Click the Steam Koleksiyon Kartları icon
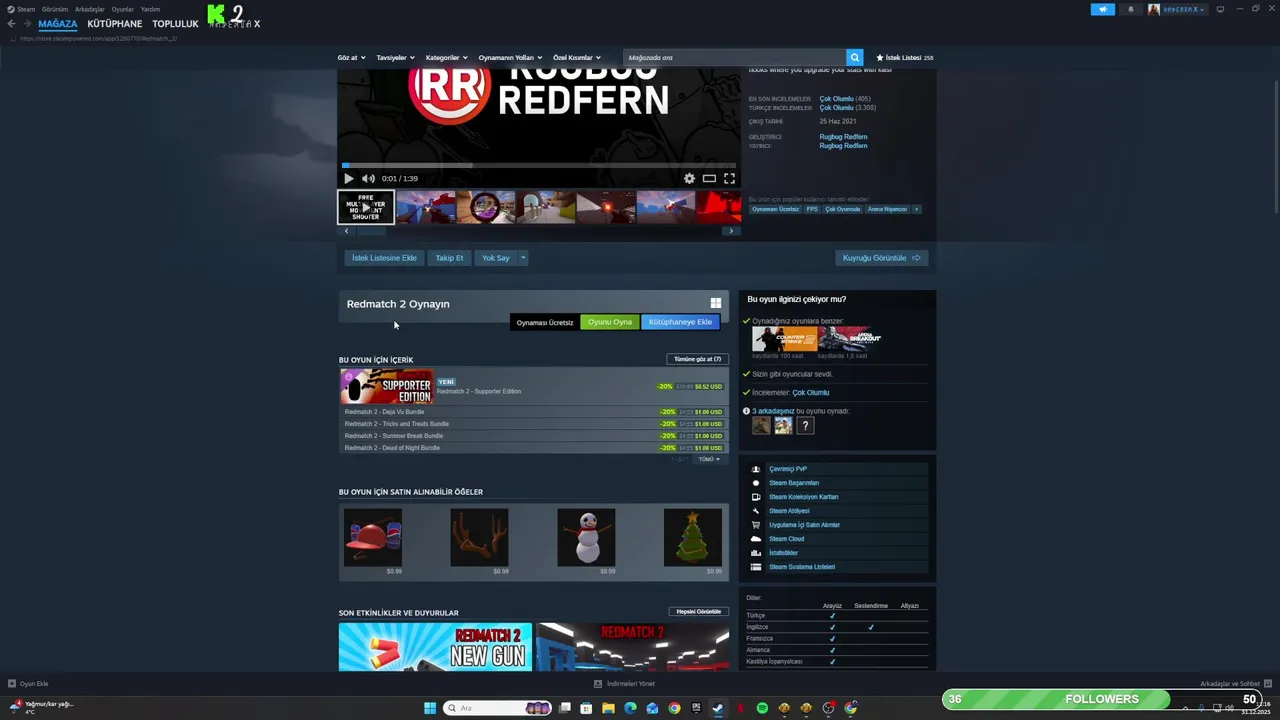 coord(756,497)
